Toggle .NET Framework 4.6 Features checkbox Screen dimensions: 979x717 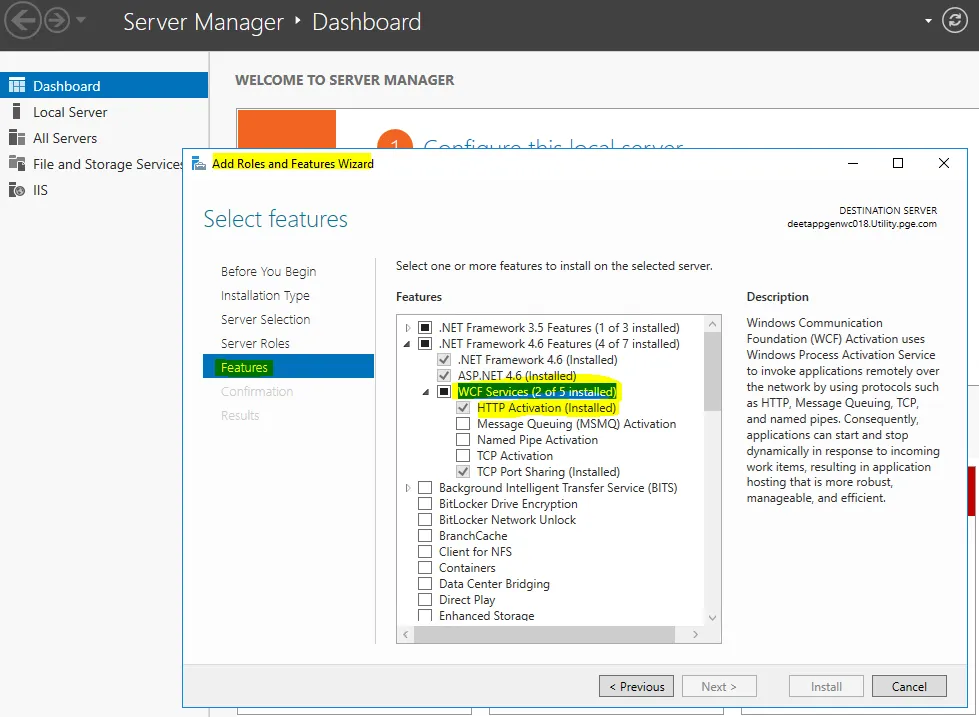click(x=425, y=344)
